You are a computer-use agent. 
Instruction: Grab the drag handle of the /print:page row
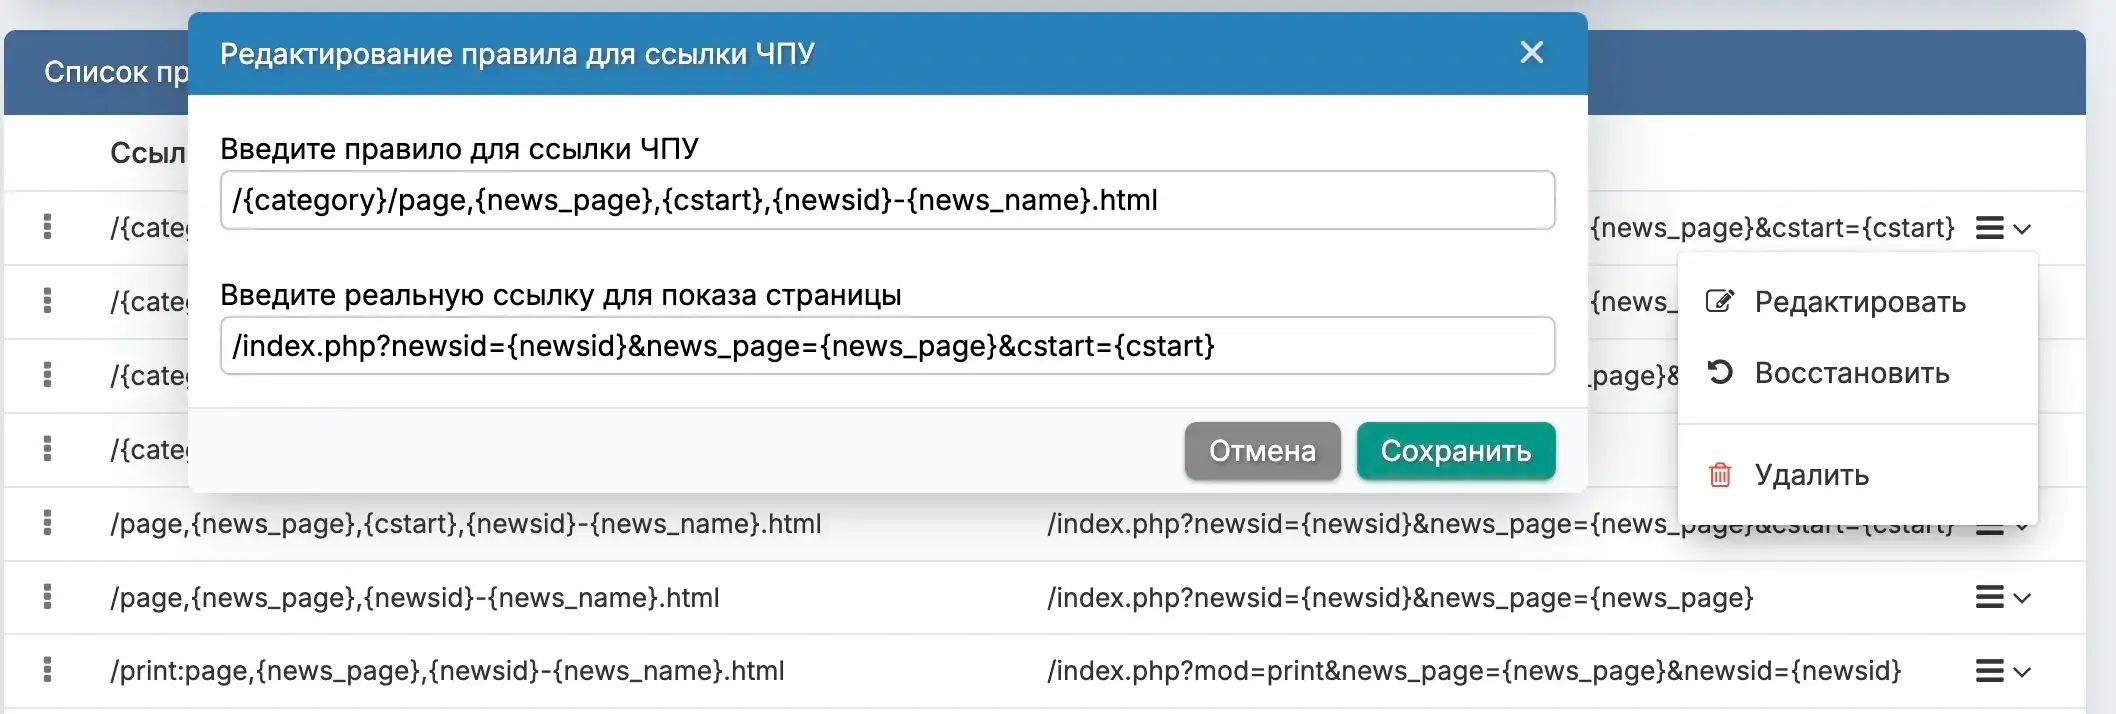pyautogui.click(x=47, y=670)
